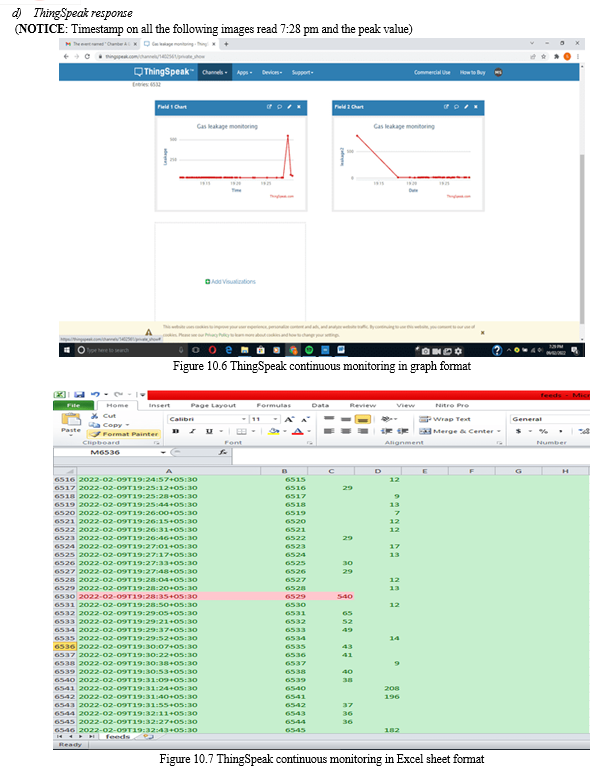Click the ThingSpeak logo
The width and height of the screenshot is (615, 772).
(164, 72)
